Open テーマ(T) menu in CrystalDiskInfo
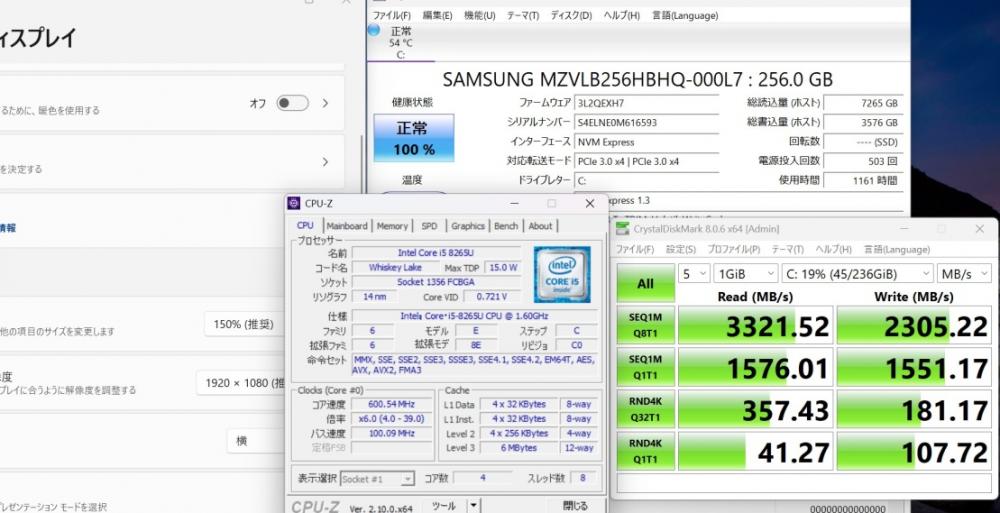Image resolution: width=1000 pixels, height=513 pixels. pos(523,15)
